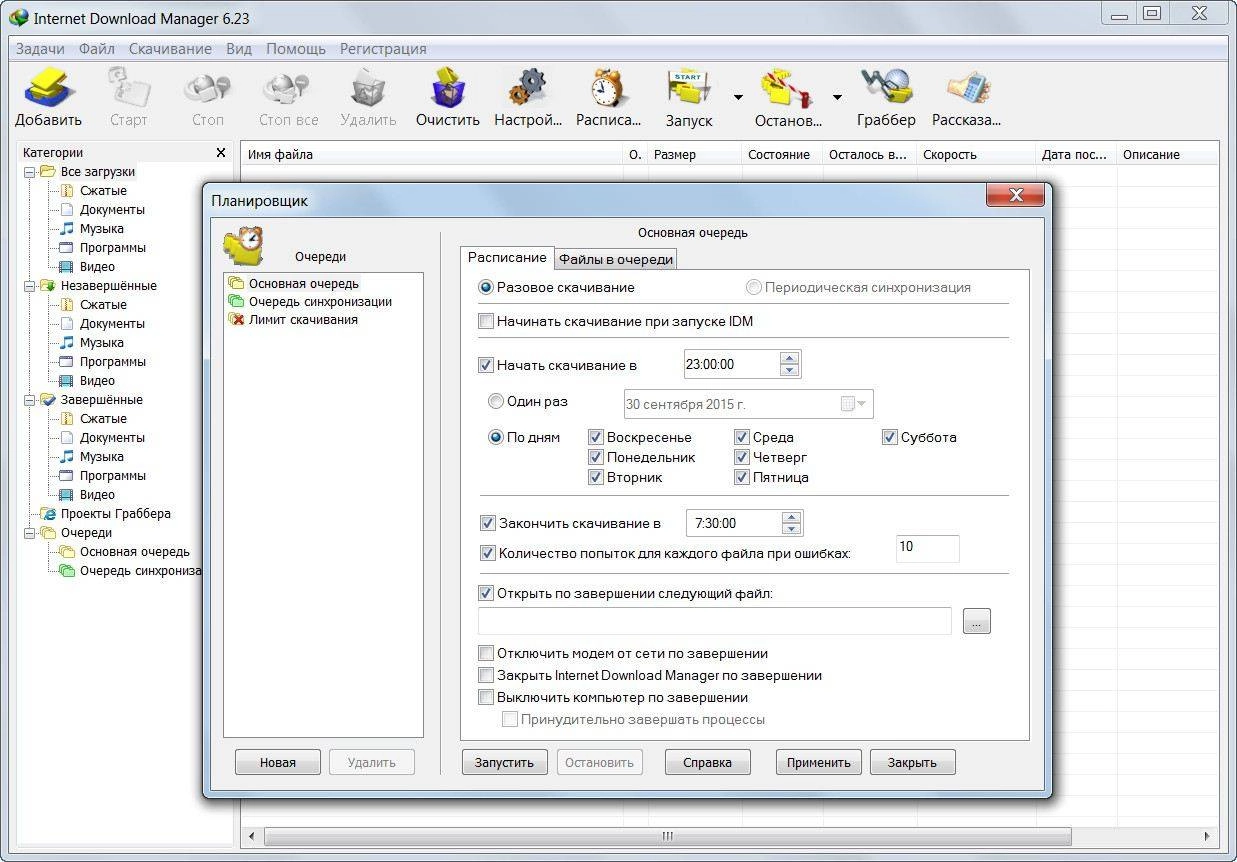Viewport: 1237px width, 862px height.
Task: Click the Справка button
Action: click(708, 762)
